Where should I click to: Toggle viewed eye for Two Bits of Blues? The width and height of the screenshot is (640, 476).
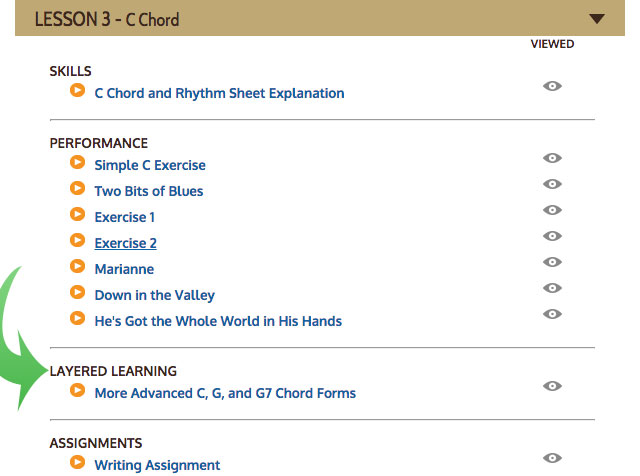[x=552, y=184]
